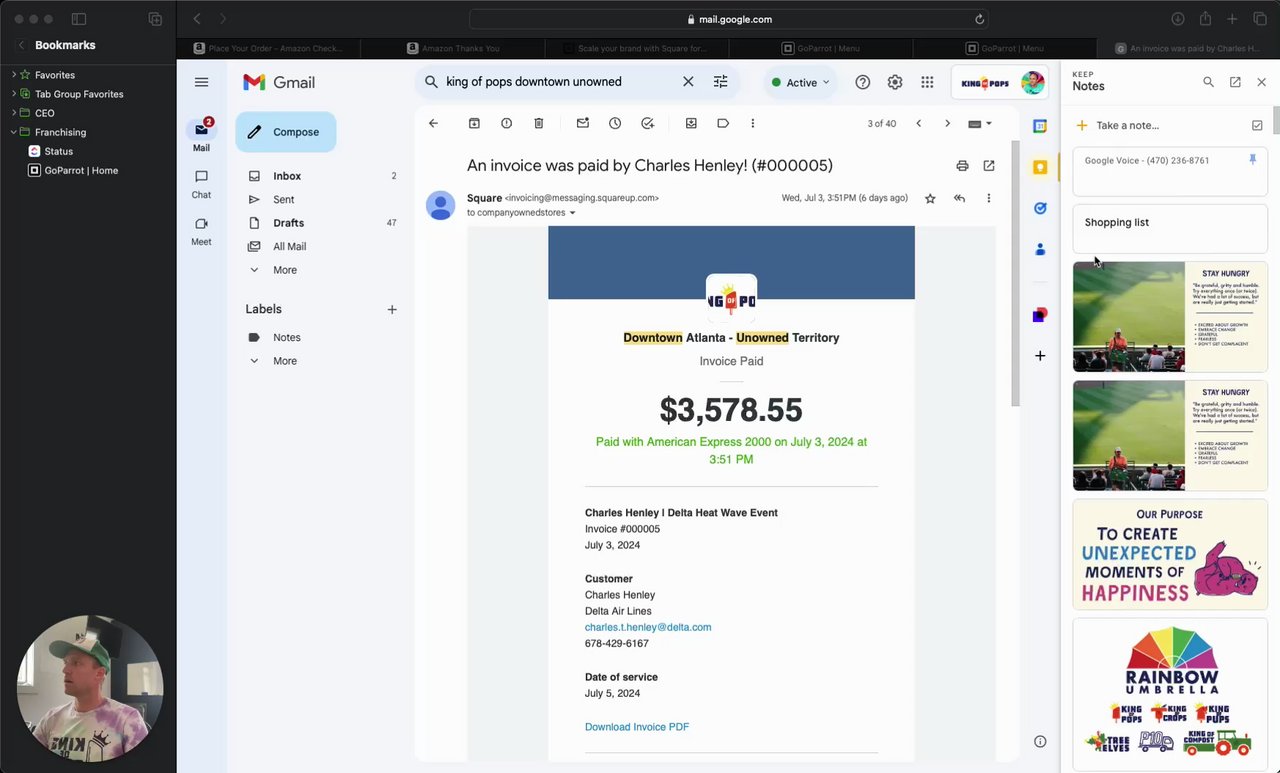
Task: Switch to the Chat section
Action: [201, 183]
